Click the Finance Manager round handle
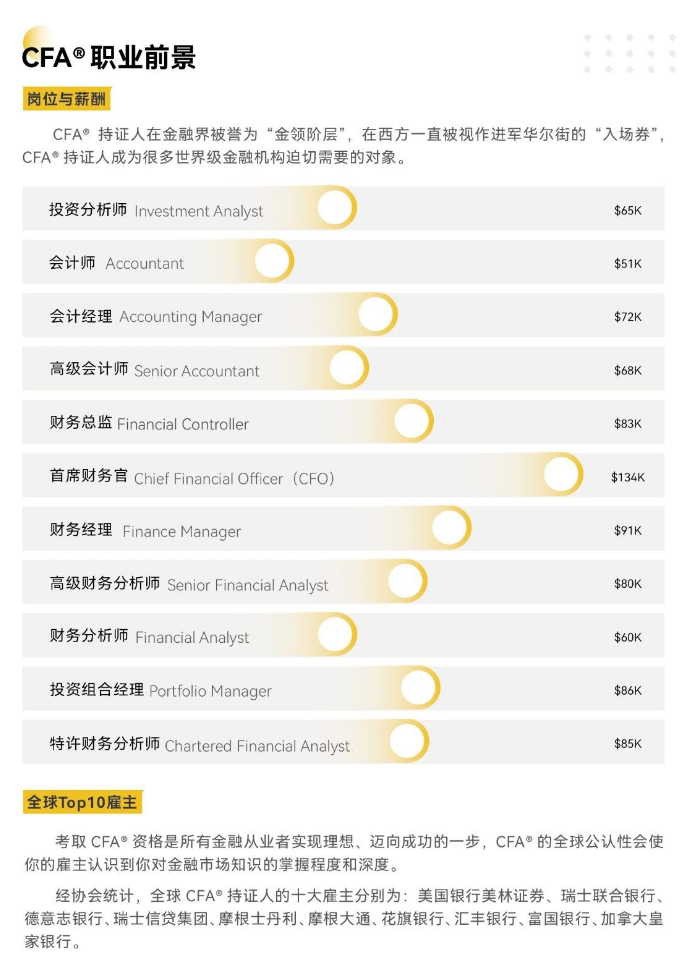Viewport: 687px width, 971px height. point(450,528)
